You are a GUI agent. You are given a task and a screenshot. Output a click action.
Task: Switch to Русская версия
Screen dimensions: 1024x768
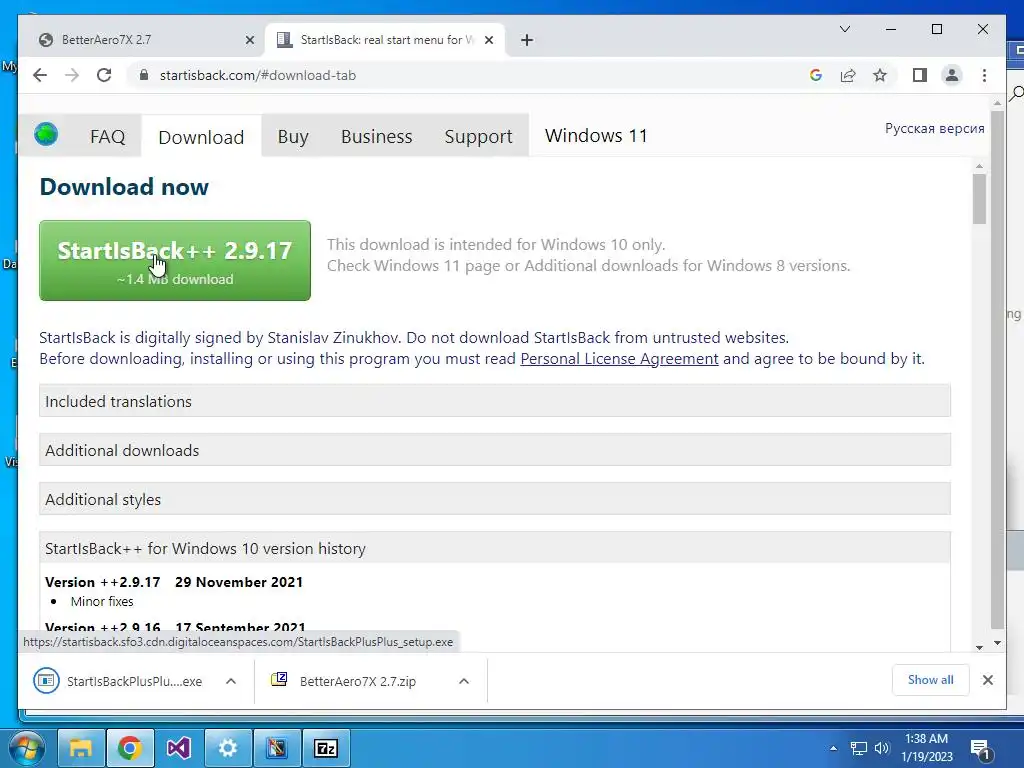pyautogui.click(x=935, y=128)
